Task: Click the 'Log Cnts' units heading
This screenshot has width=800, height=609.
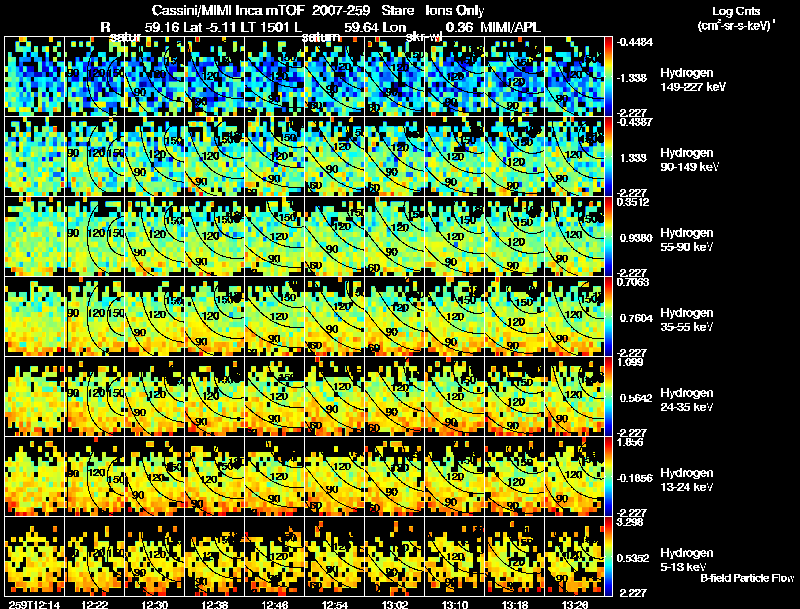Action: click(x=736, y=11)
